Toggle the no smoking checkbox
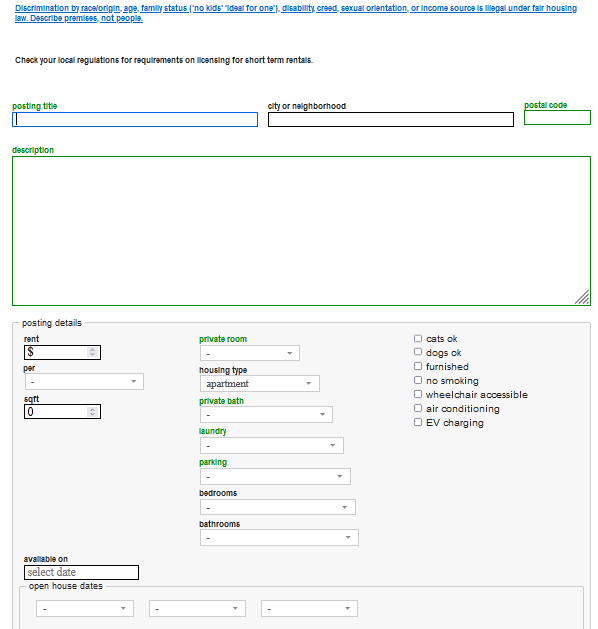 point(418,380)
